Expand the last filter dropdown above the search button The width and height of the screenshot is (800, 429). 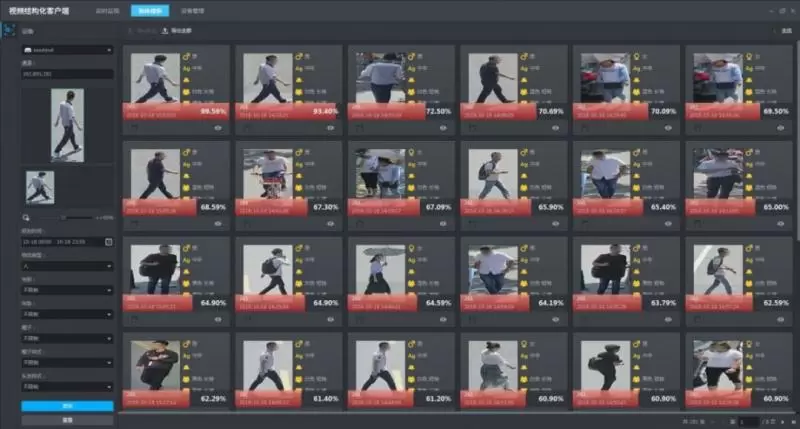coord(66,387)
